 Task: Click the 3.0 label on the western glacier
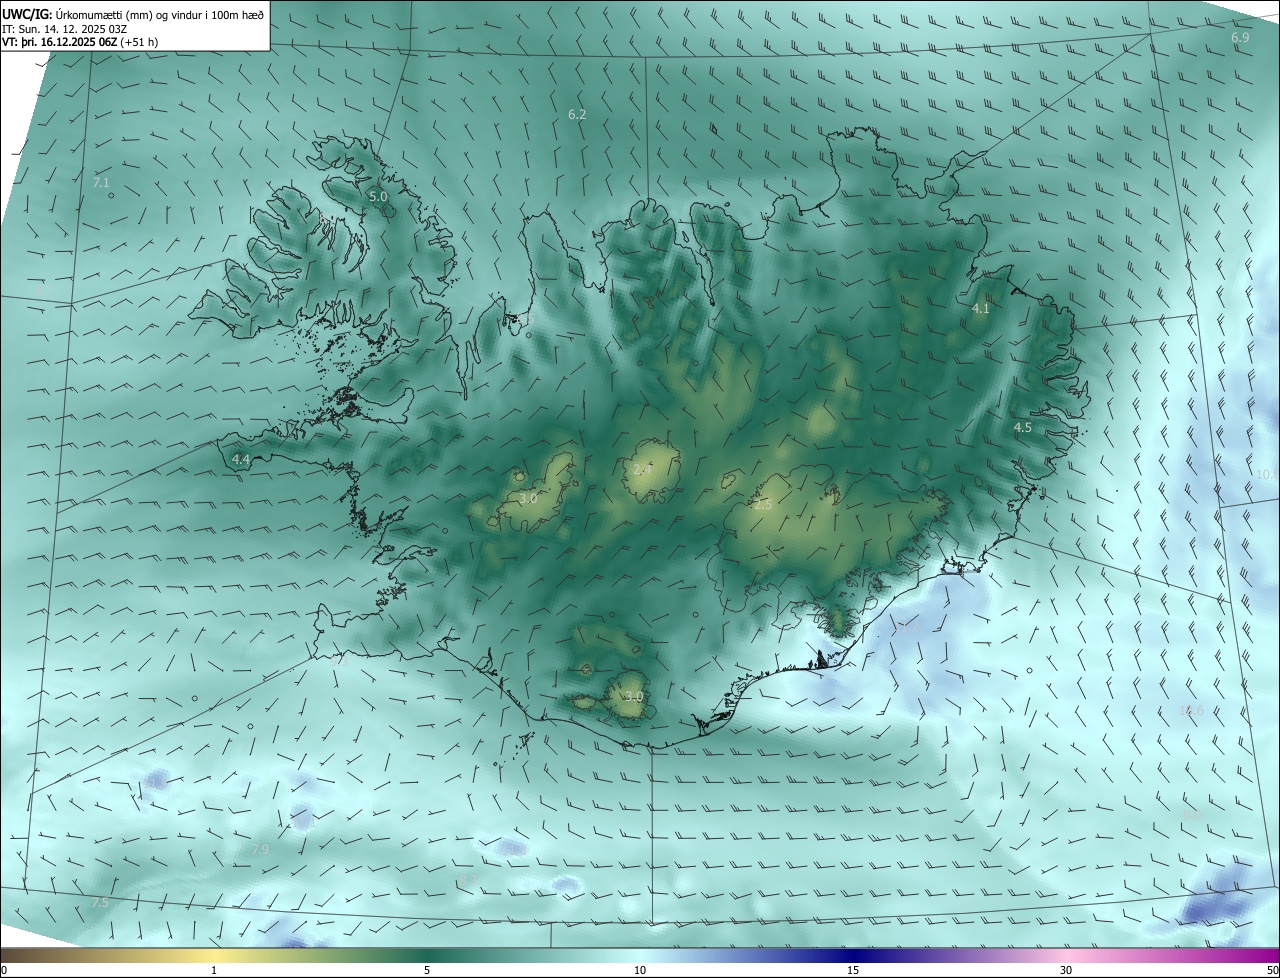point(528,497)
